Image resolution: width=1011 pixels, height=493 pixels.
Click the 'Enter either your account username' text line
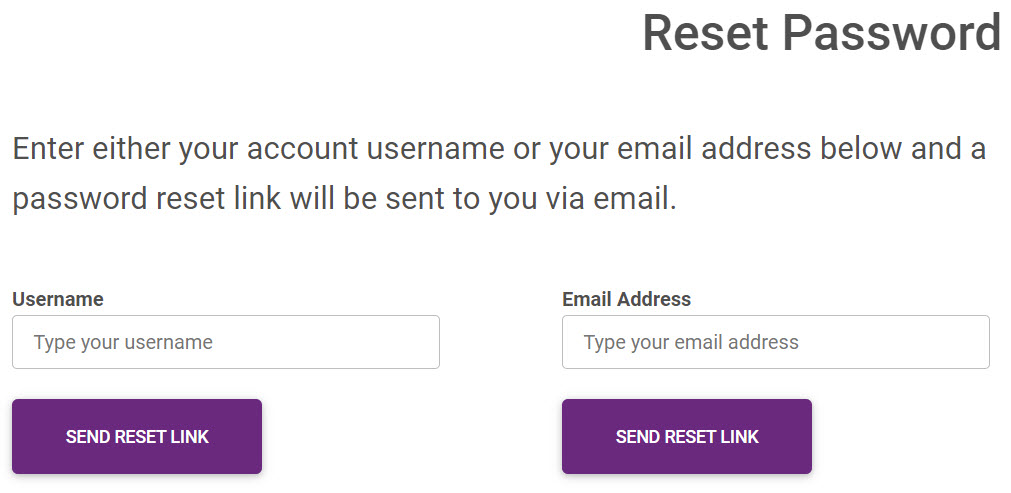point(498,150)
